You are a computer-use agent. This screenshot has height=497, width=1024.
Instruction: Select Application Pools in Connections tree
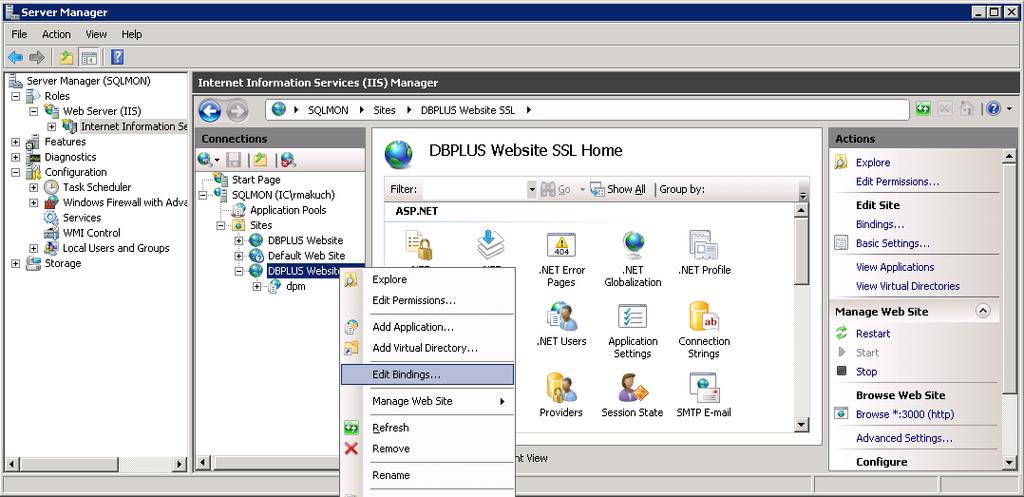coord(288,210)
